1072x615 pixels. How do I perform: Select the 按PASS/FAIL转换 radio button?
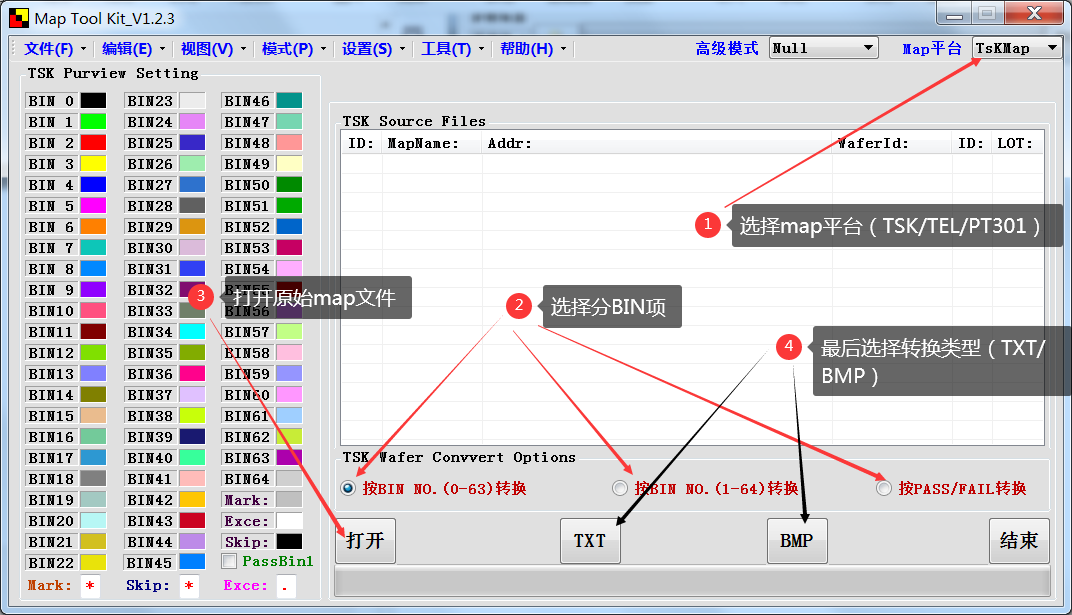pos(883,488)
